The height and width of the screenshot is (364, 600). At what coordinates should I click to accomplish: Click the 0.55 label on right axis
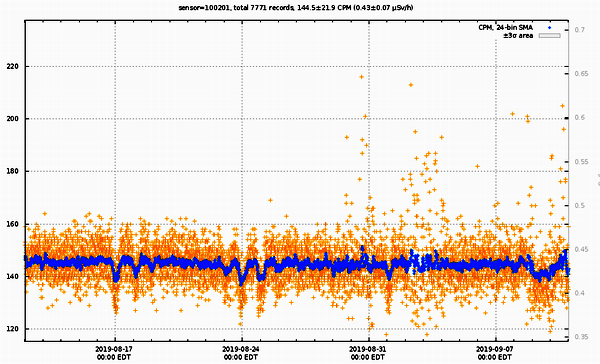[x=581, y=162]
